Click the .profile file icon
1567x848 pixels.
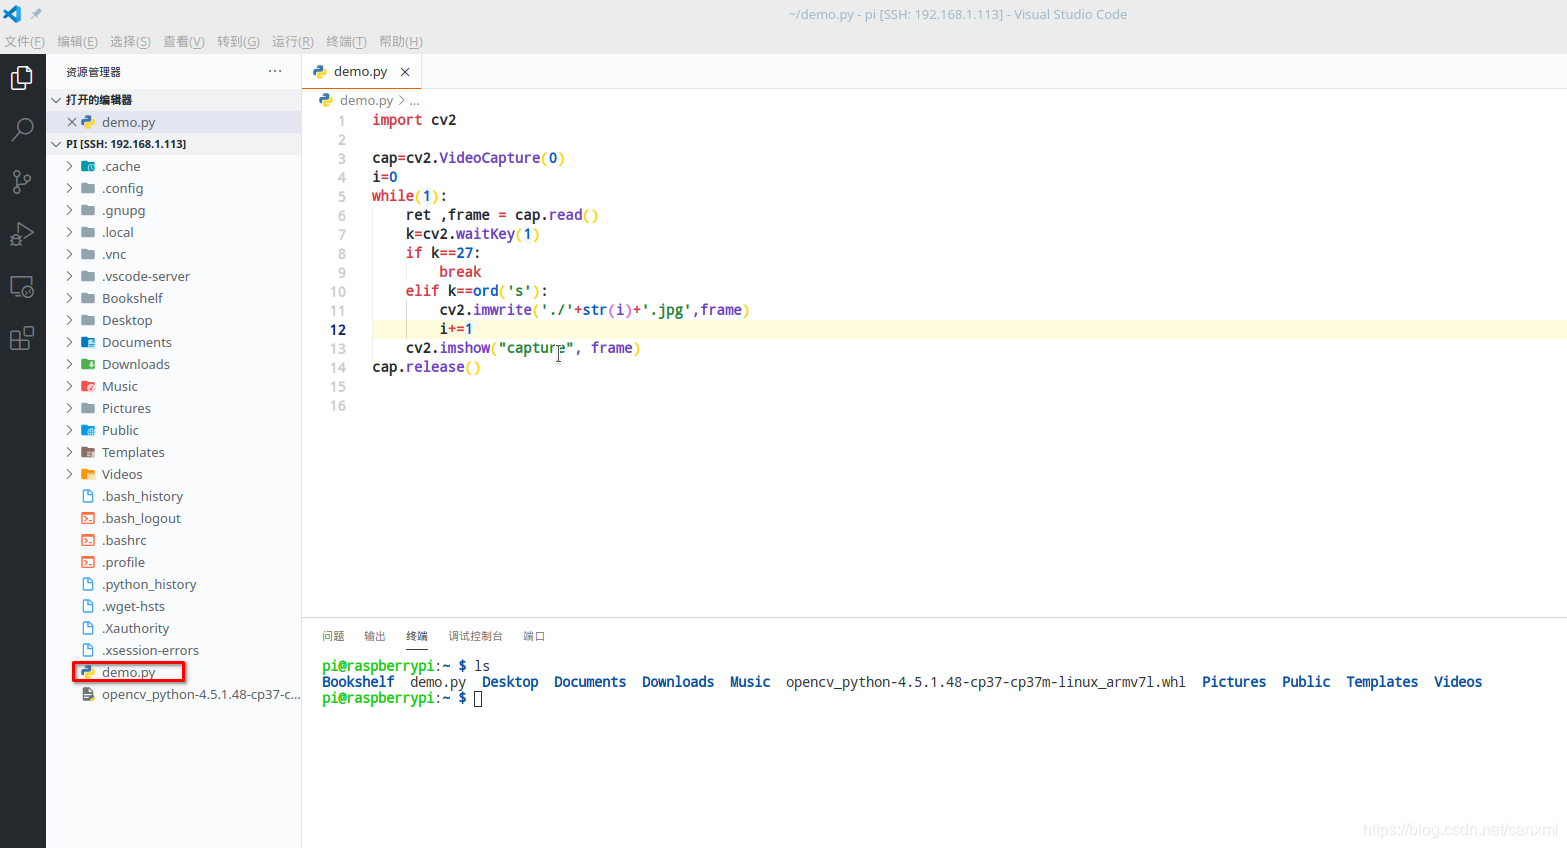point(88,562)
